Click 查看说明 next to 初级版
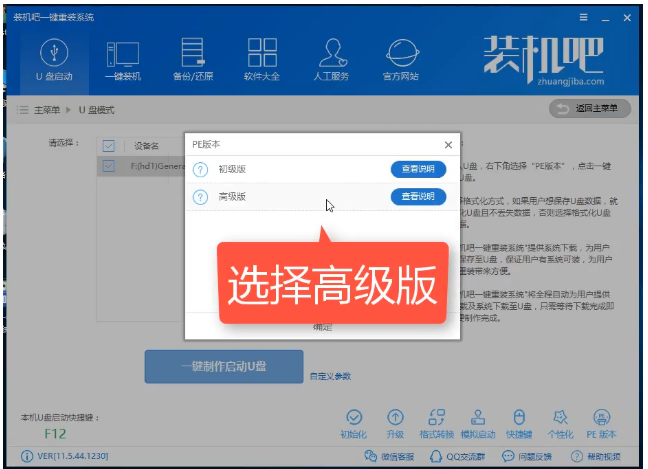This screenshot has width=648, height=469. [x=417, y=169]
